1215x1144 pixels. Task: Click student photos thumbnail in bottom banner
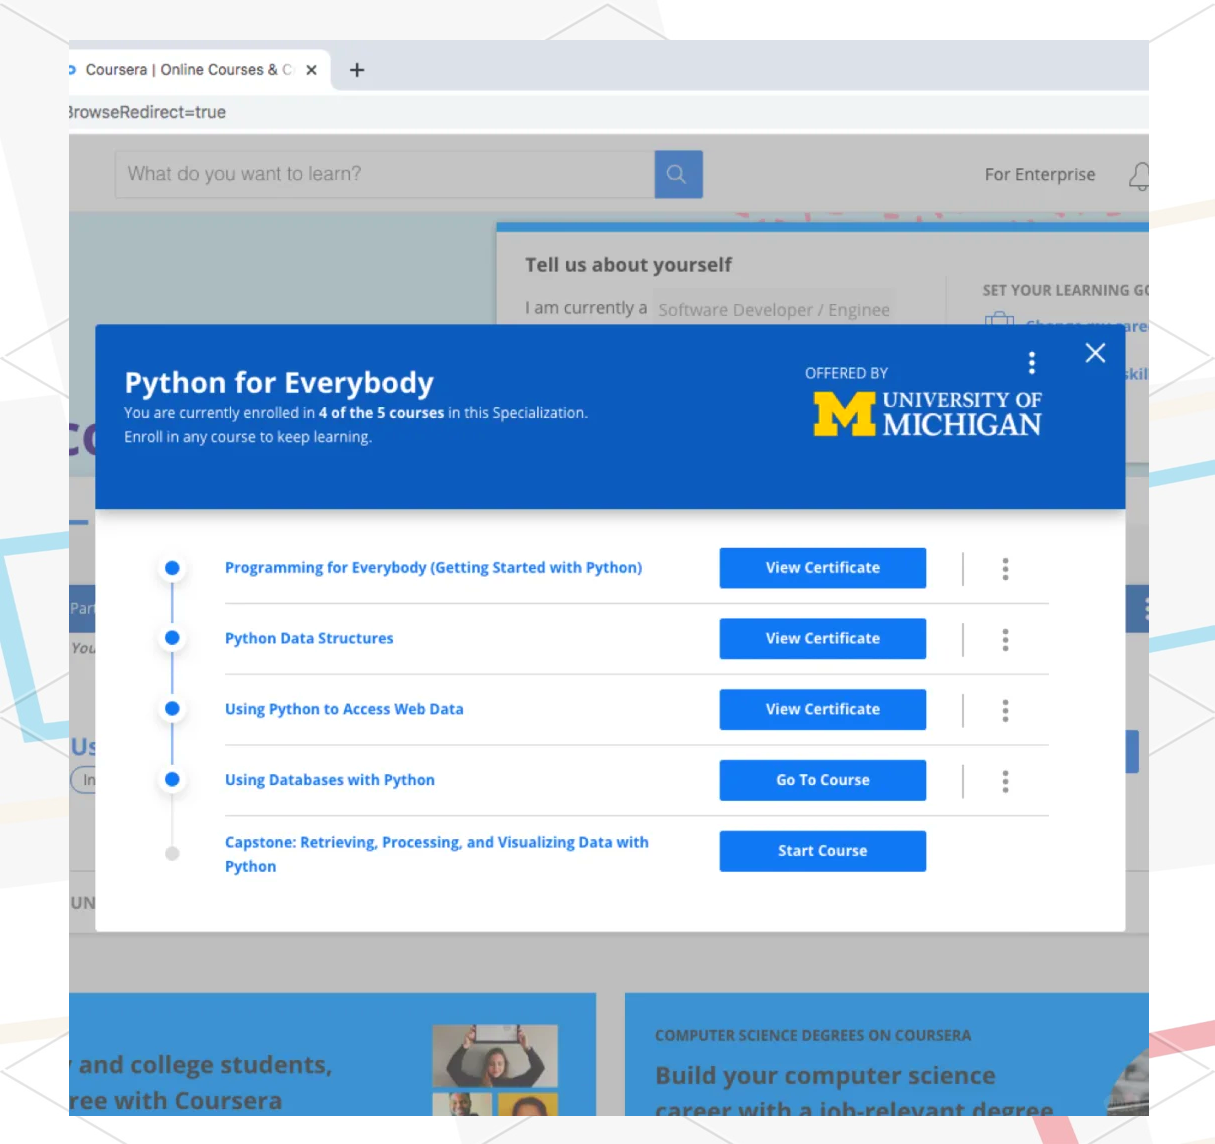[x=495, y=1069]
